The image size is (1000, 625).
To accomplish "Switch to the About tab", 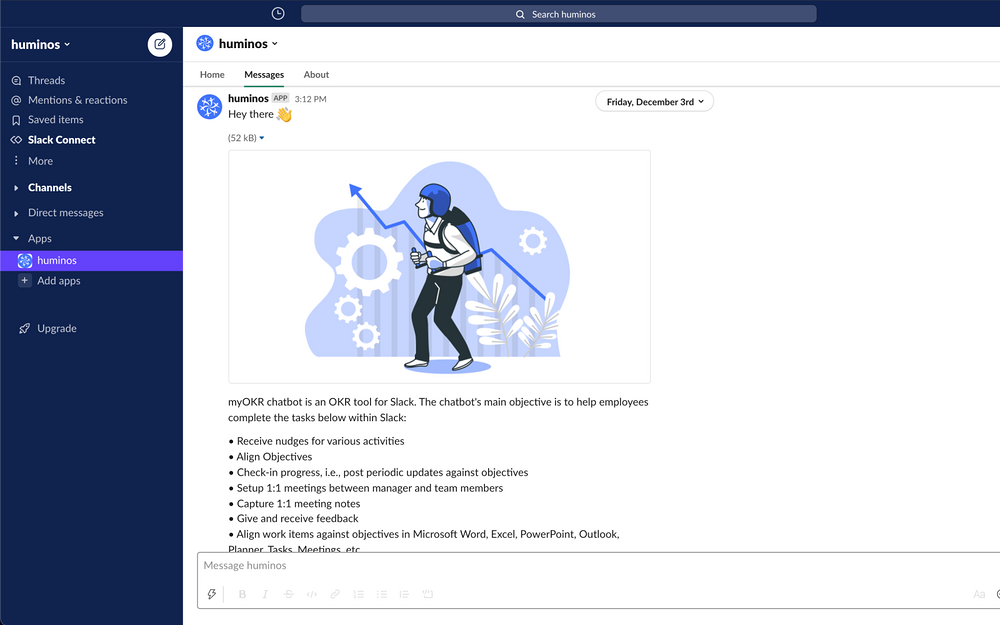I will [x=316, y=75].
